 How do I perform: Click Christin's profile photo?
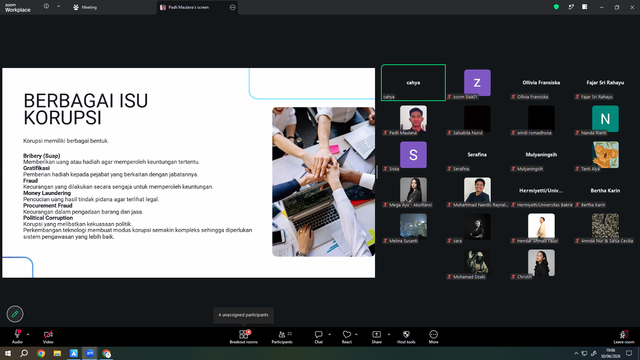pyautogui.click(x=541, y=262)
